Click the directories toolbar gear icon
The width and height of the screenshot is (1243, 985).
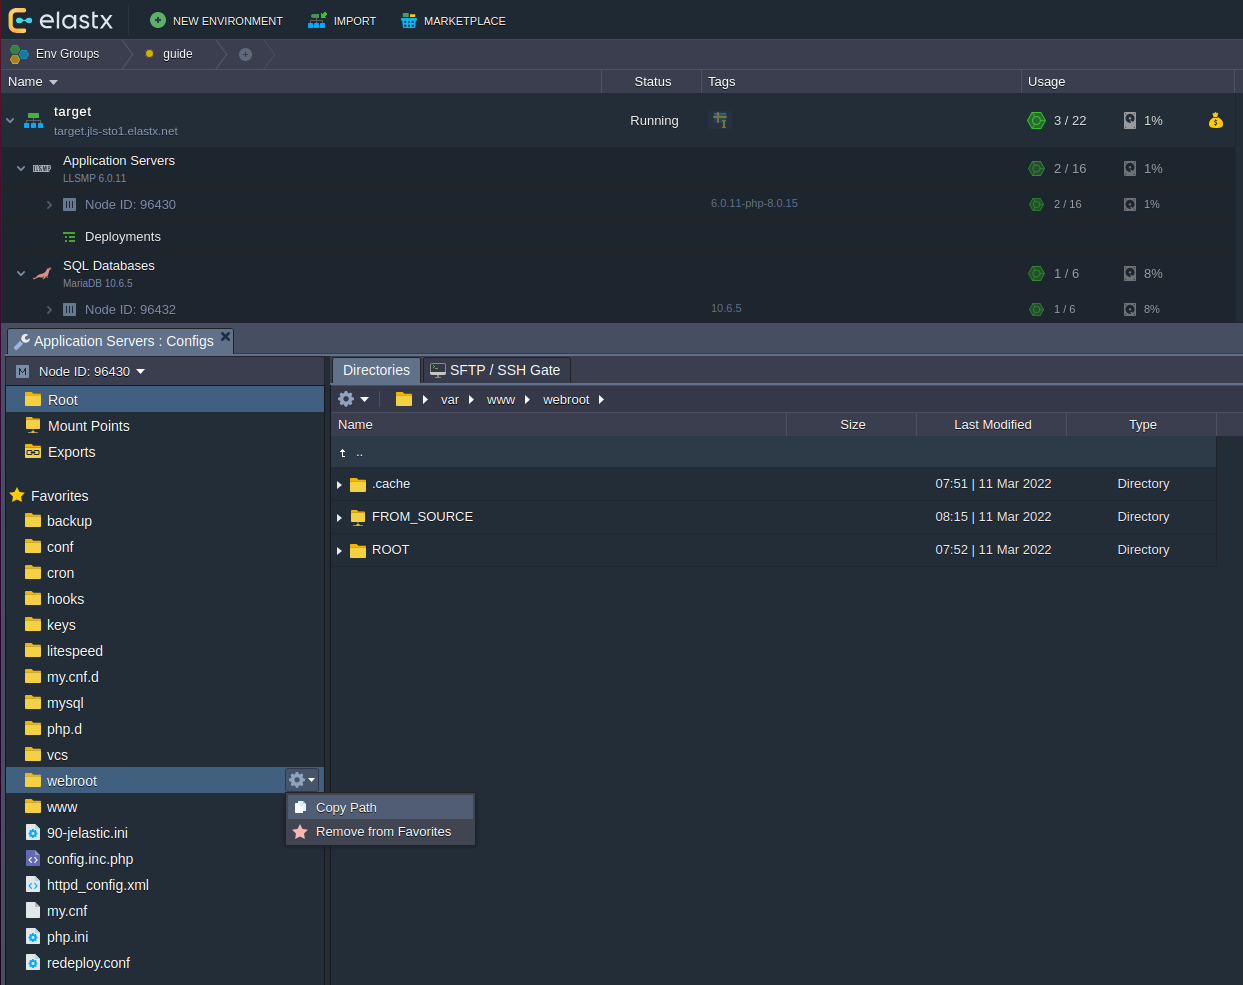(x=352, y=399)
